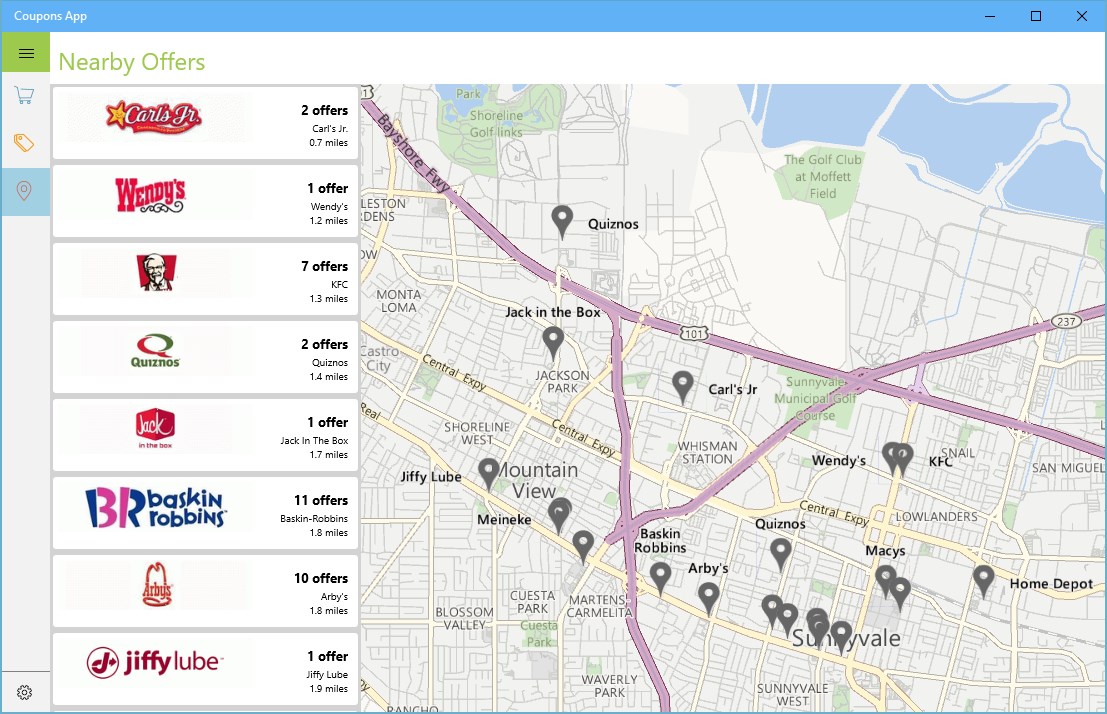Click the Nearby Offers page title
1107x714 pixels.
tap(132, 62)
